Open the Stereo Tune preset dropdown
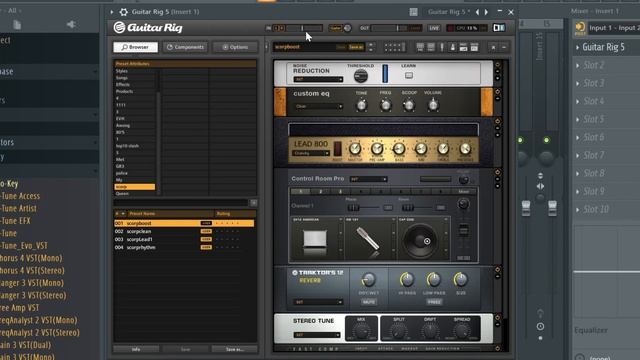Screen dimensions: 640x360 tap(316, 335)
